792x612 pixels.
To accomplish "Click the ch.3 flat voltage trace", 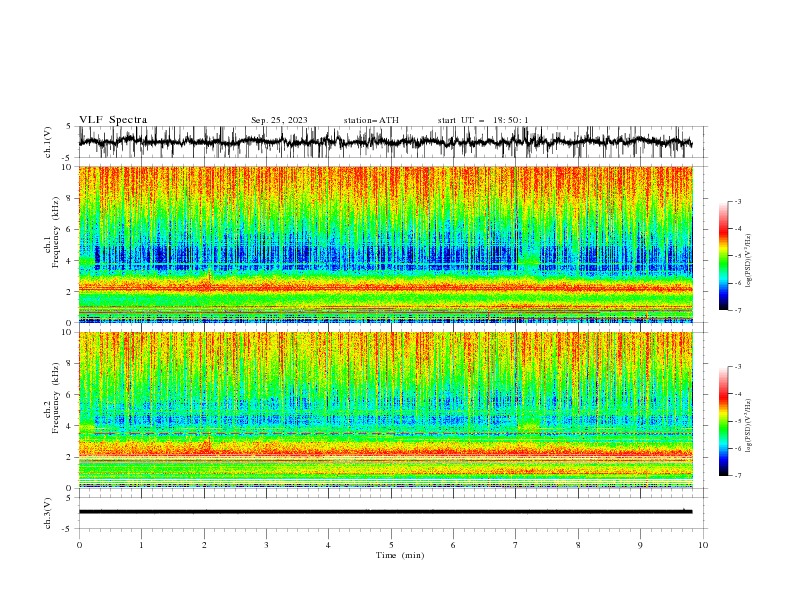I will [385, 512].
